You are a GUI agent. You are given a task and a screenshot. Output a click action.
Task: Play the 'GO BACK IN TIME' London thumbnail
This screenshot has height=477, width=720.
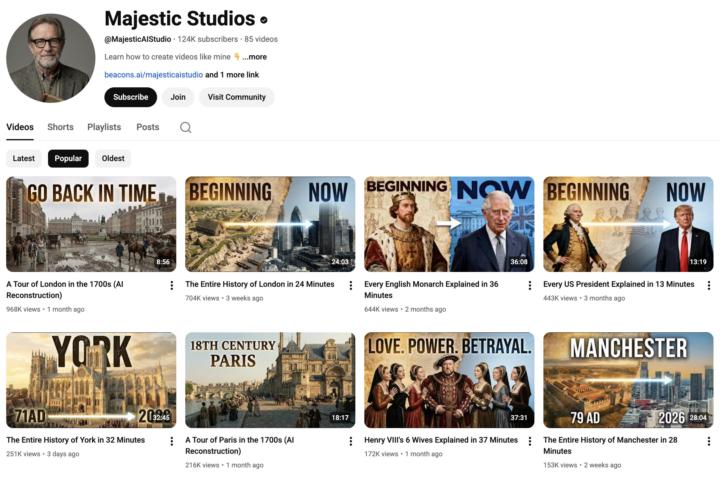click(91, 224)
